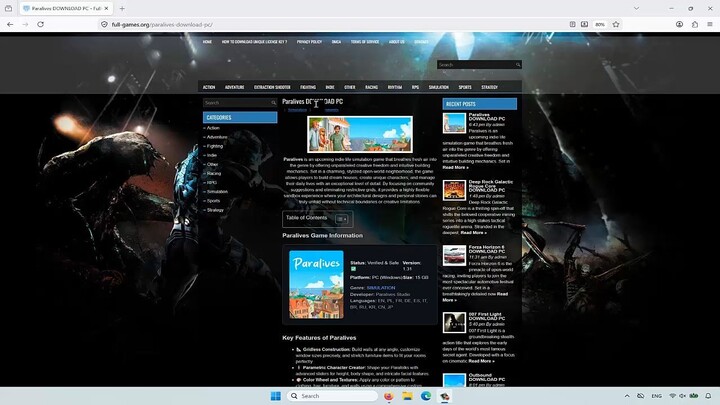This screenshot has width=720, height=405.
Task: Click the Paralives banner image
Action: point(360,134)
